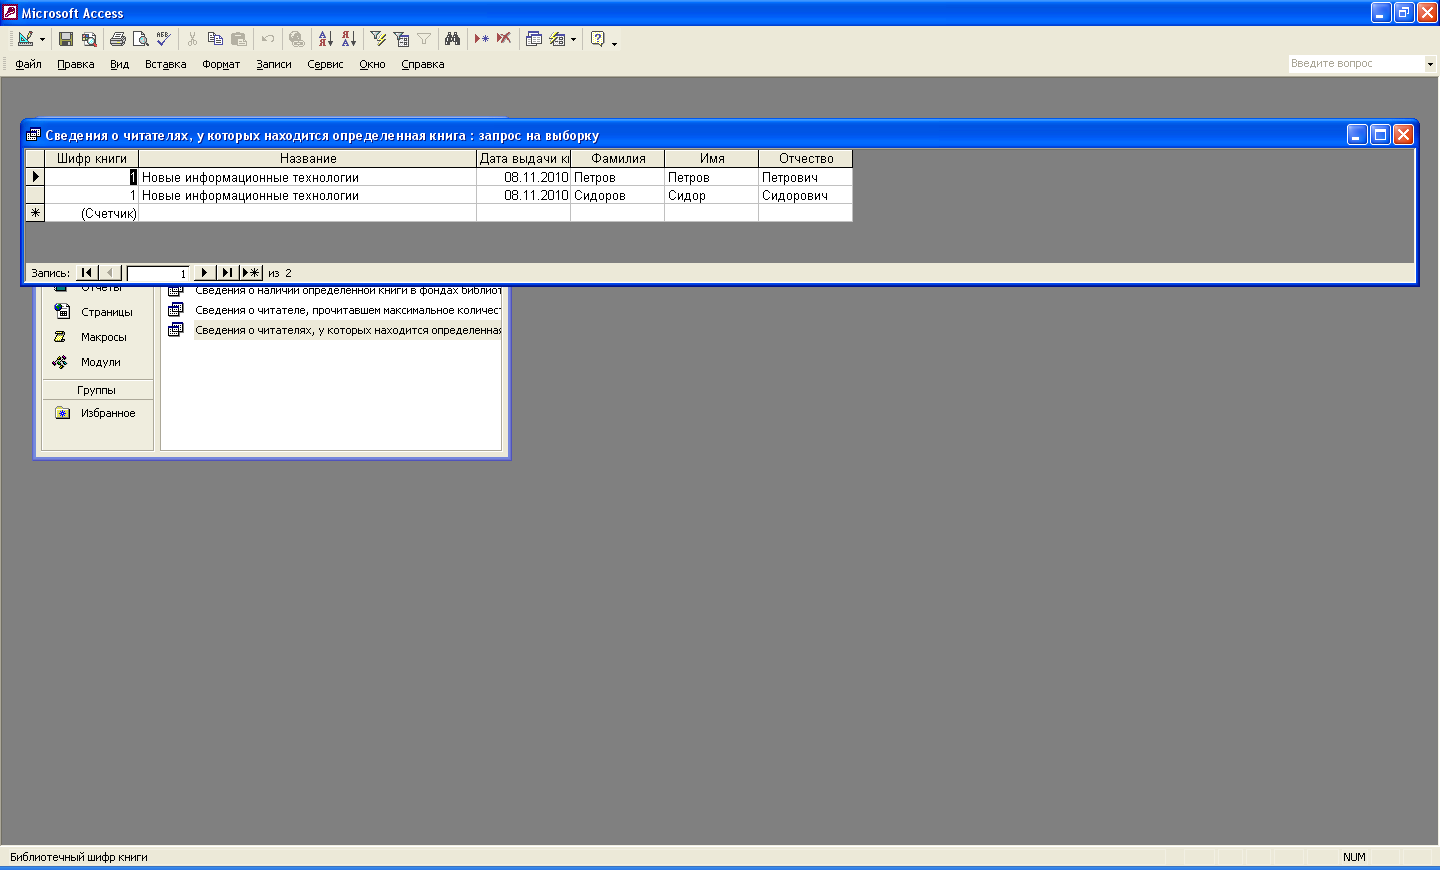Expand the View mode dropdown arrow
This screenshot has height=870, width=1440.
point(42,40)
